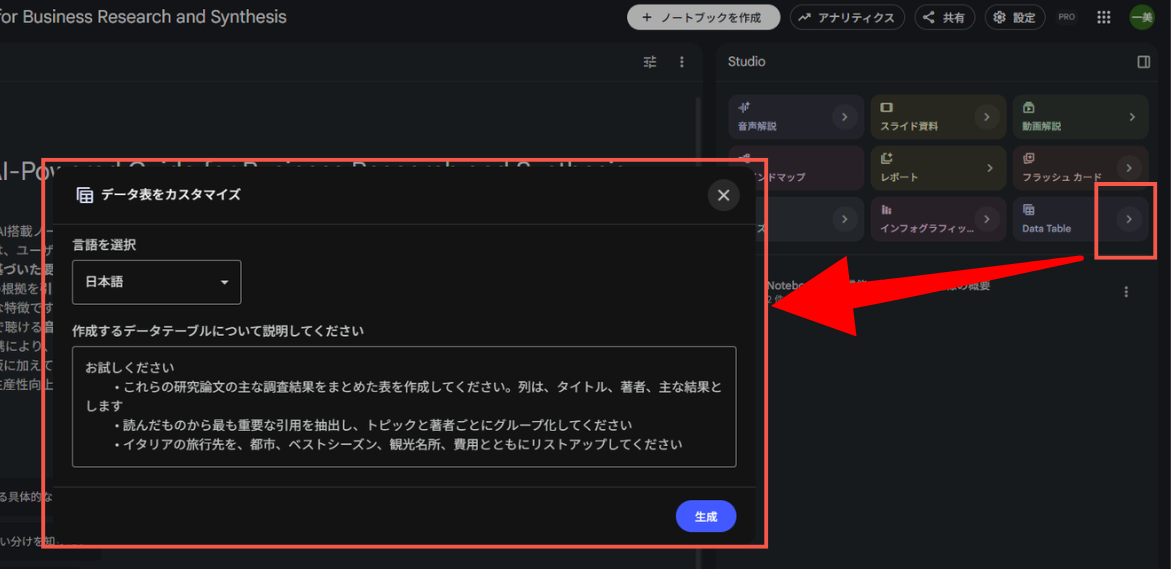Image resolution: width=1171 pixels, height=569 pixels.
Task: Click the レポート document icon
Action: [x=886, y=158]
